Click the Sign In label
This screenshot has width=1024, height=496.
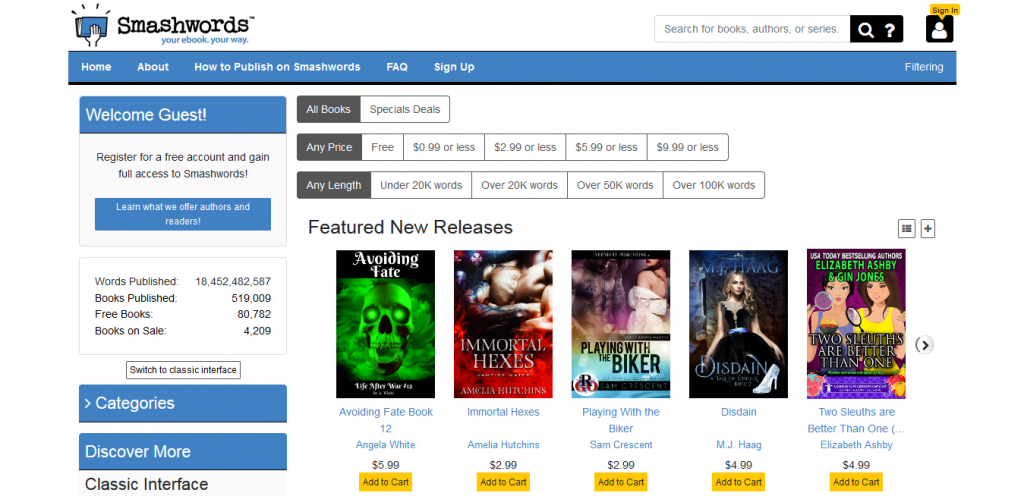(x=945, y=10)
